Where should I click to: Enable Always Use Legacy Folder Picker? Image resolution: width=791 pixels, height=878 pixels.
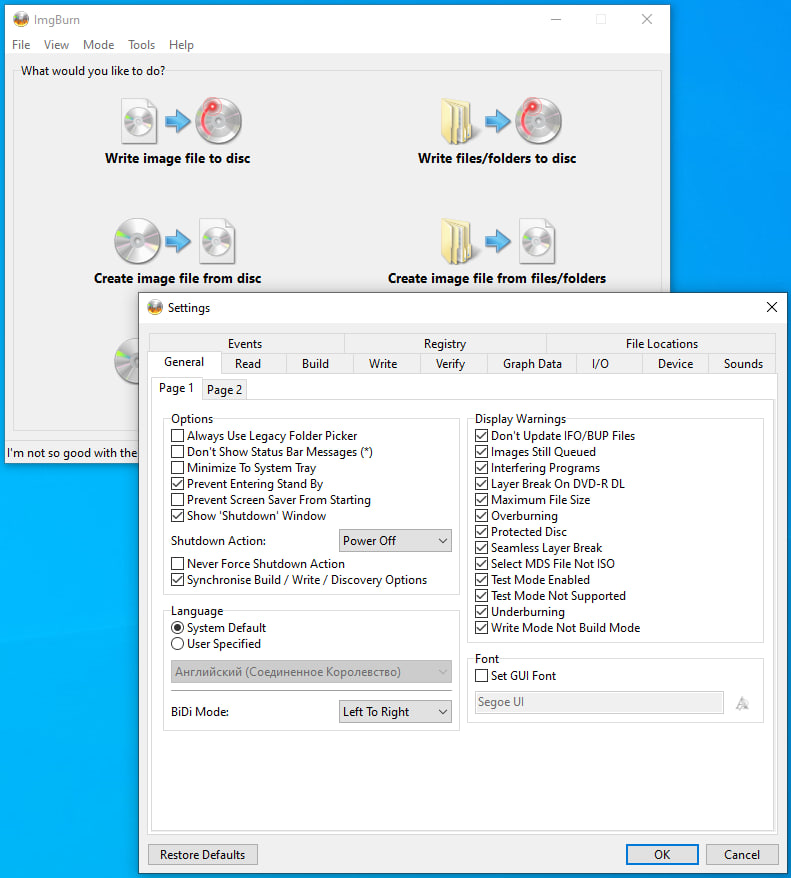pos(177,436)
